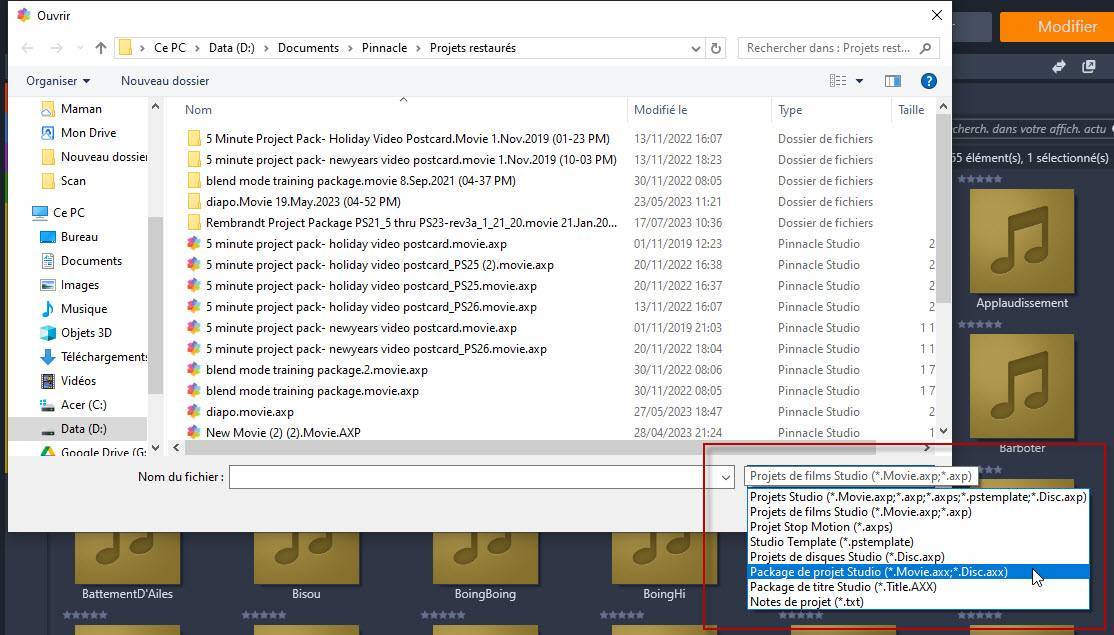Open the file name suggestions dropdown

725,477
